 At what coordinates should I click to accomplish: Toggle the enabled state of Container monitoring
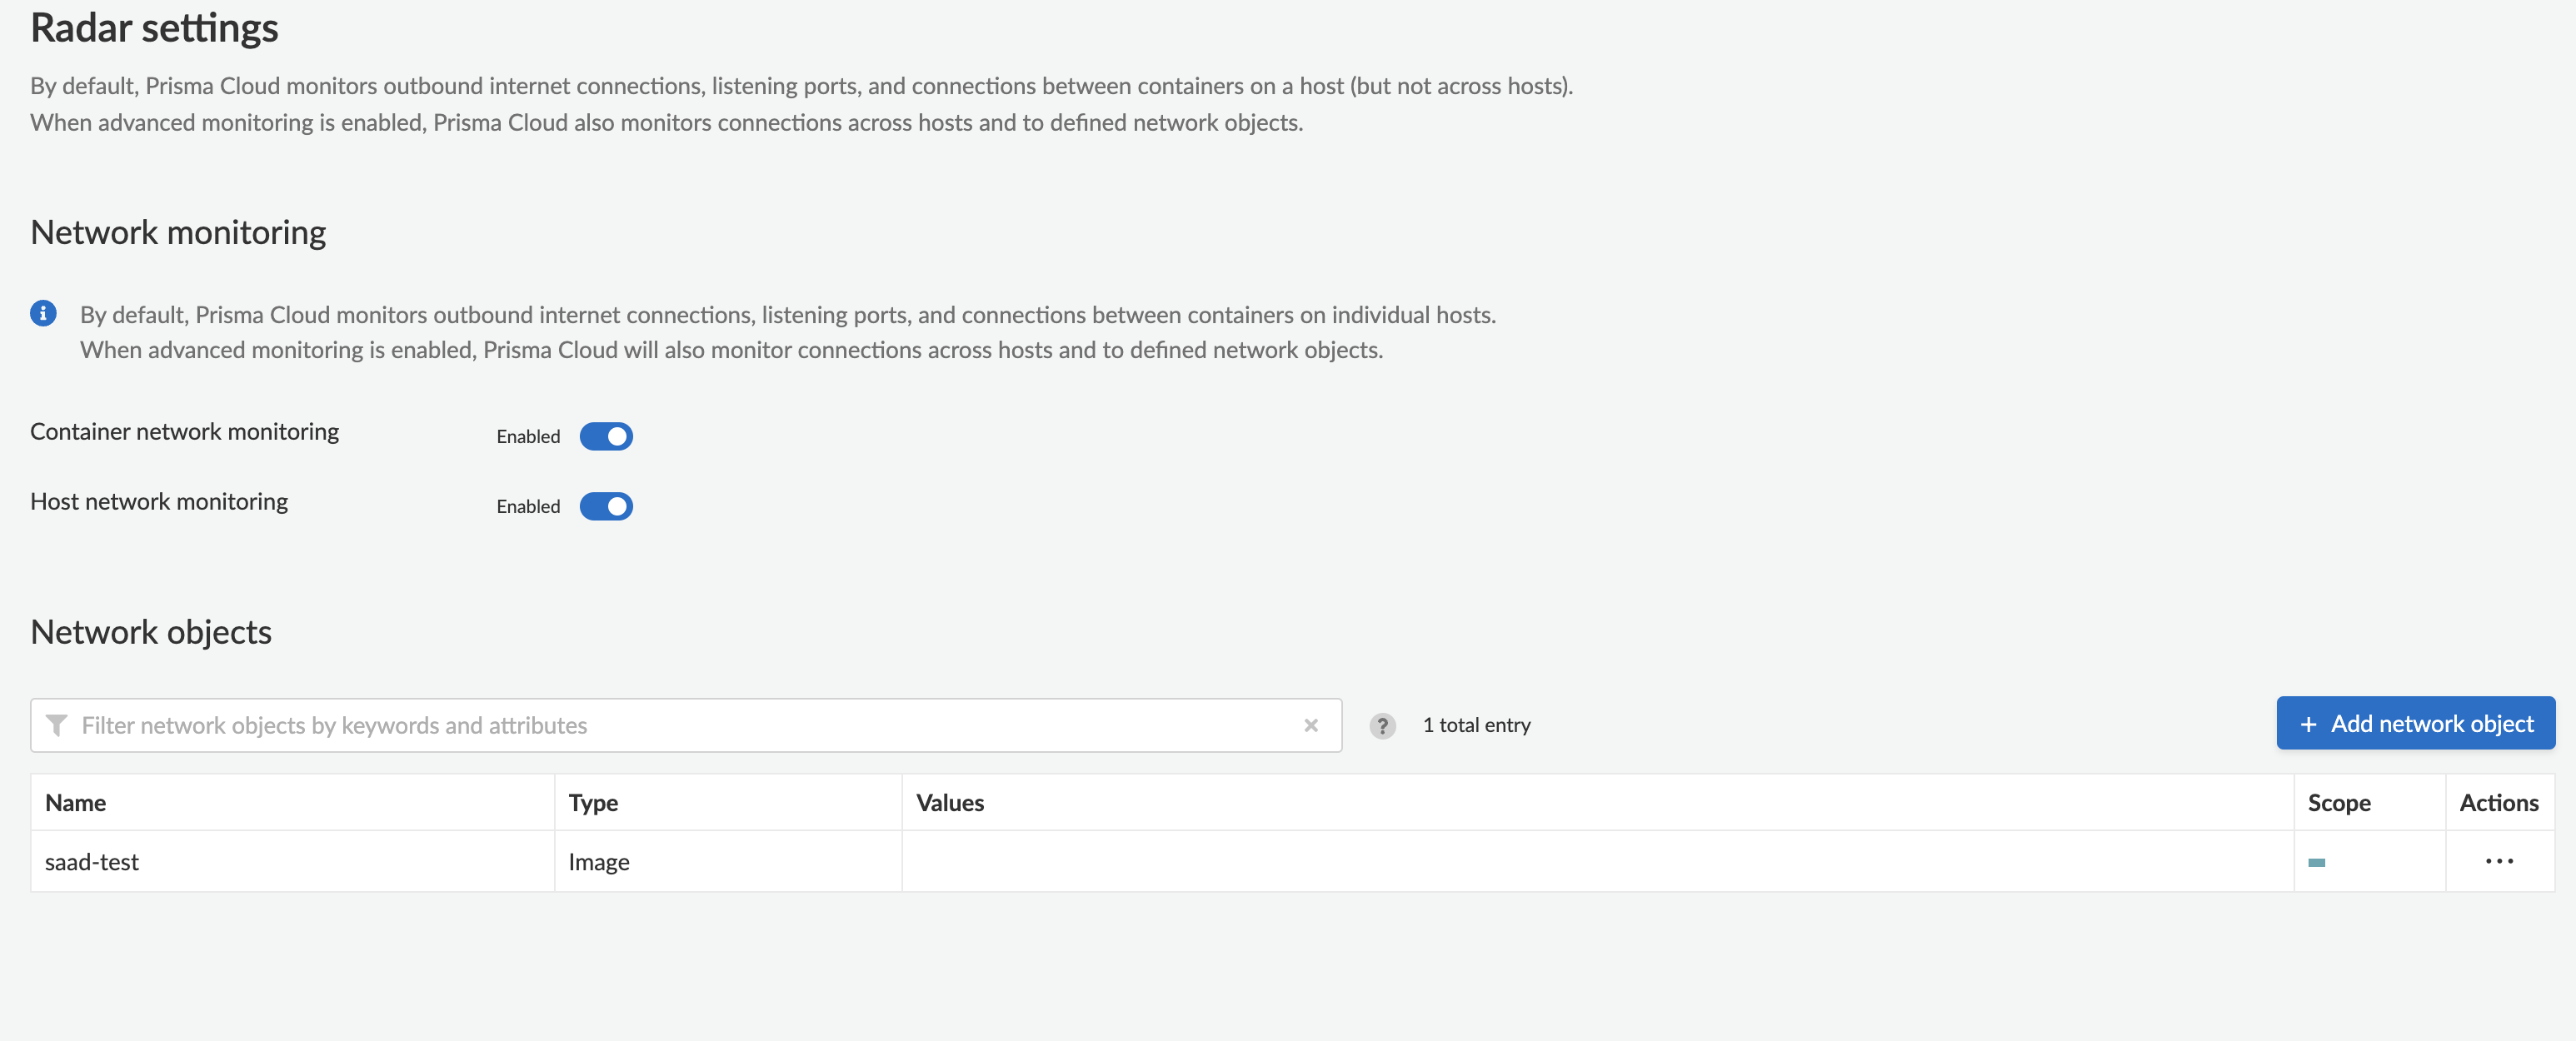607,435
